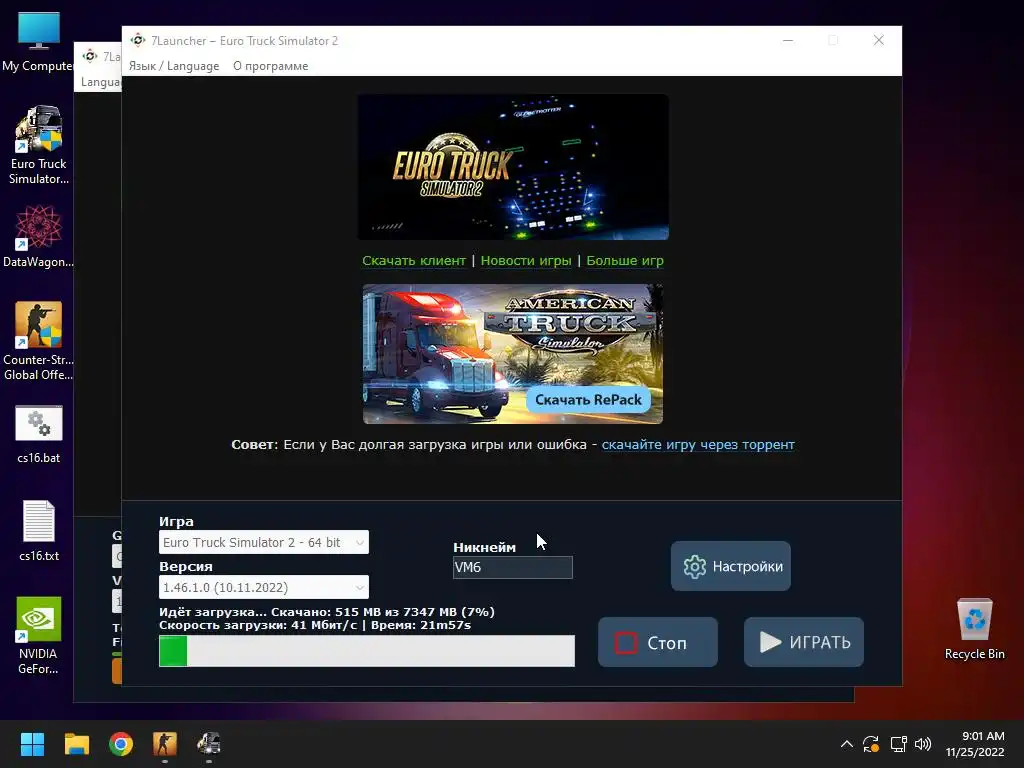Click the sync update tray icon
This screenshot has width=1024, height=768.
pos(871,744)
